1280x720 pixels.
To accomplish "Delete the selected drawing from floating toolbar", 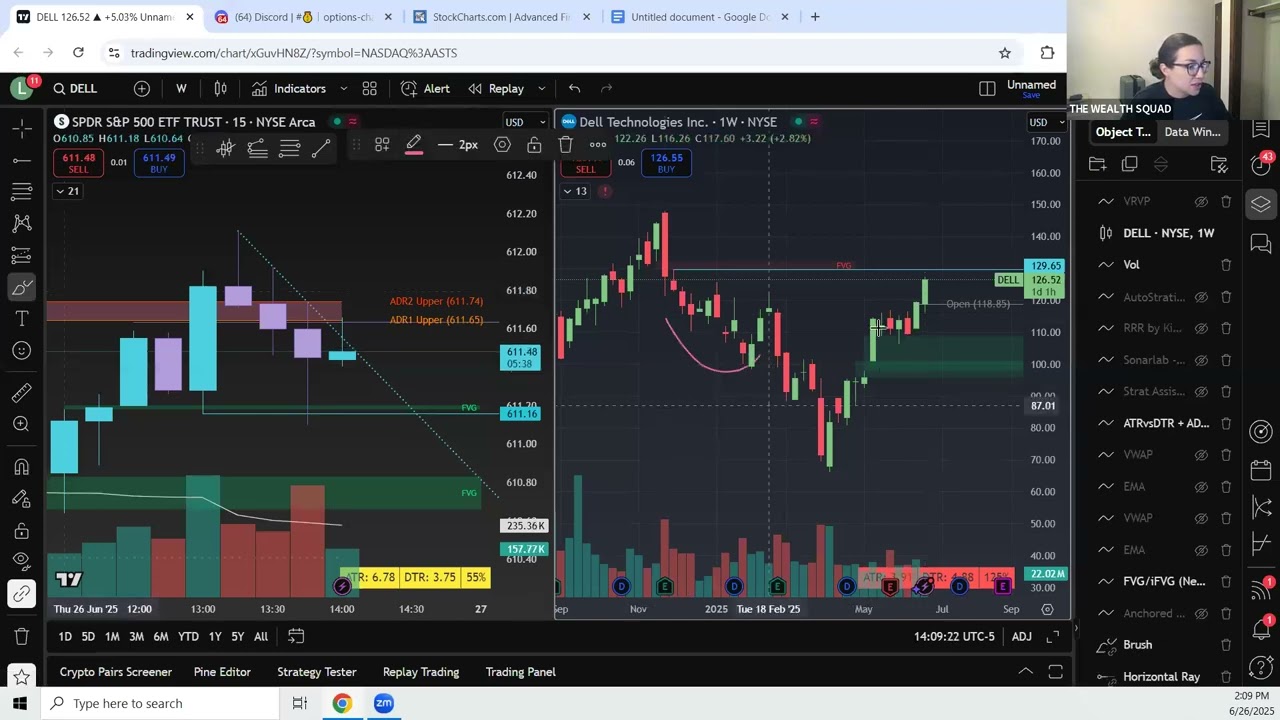I will coord(566,146).
